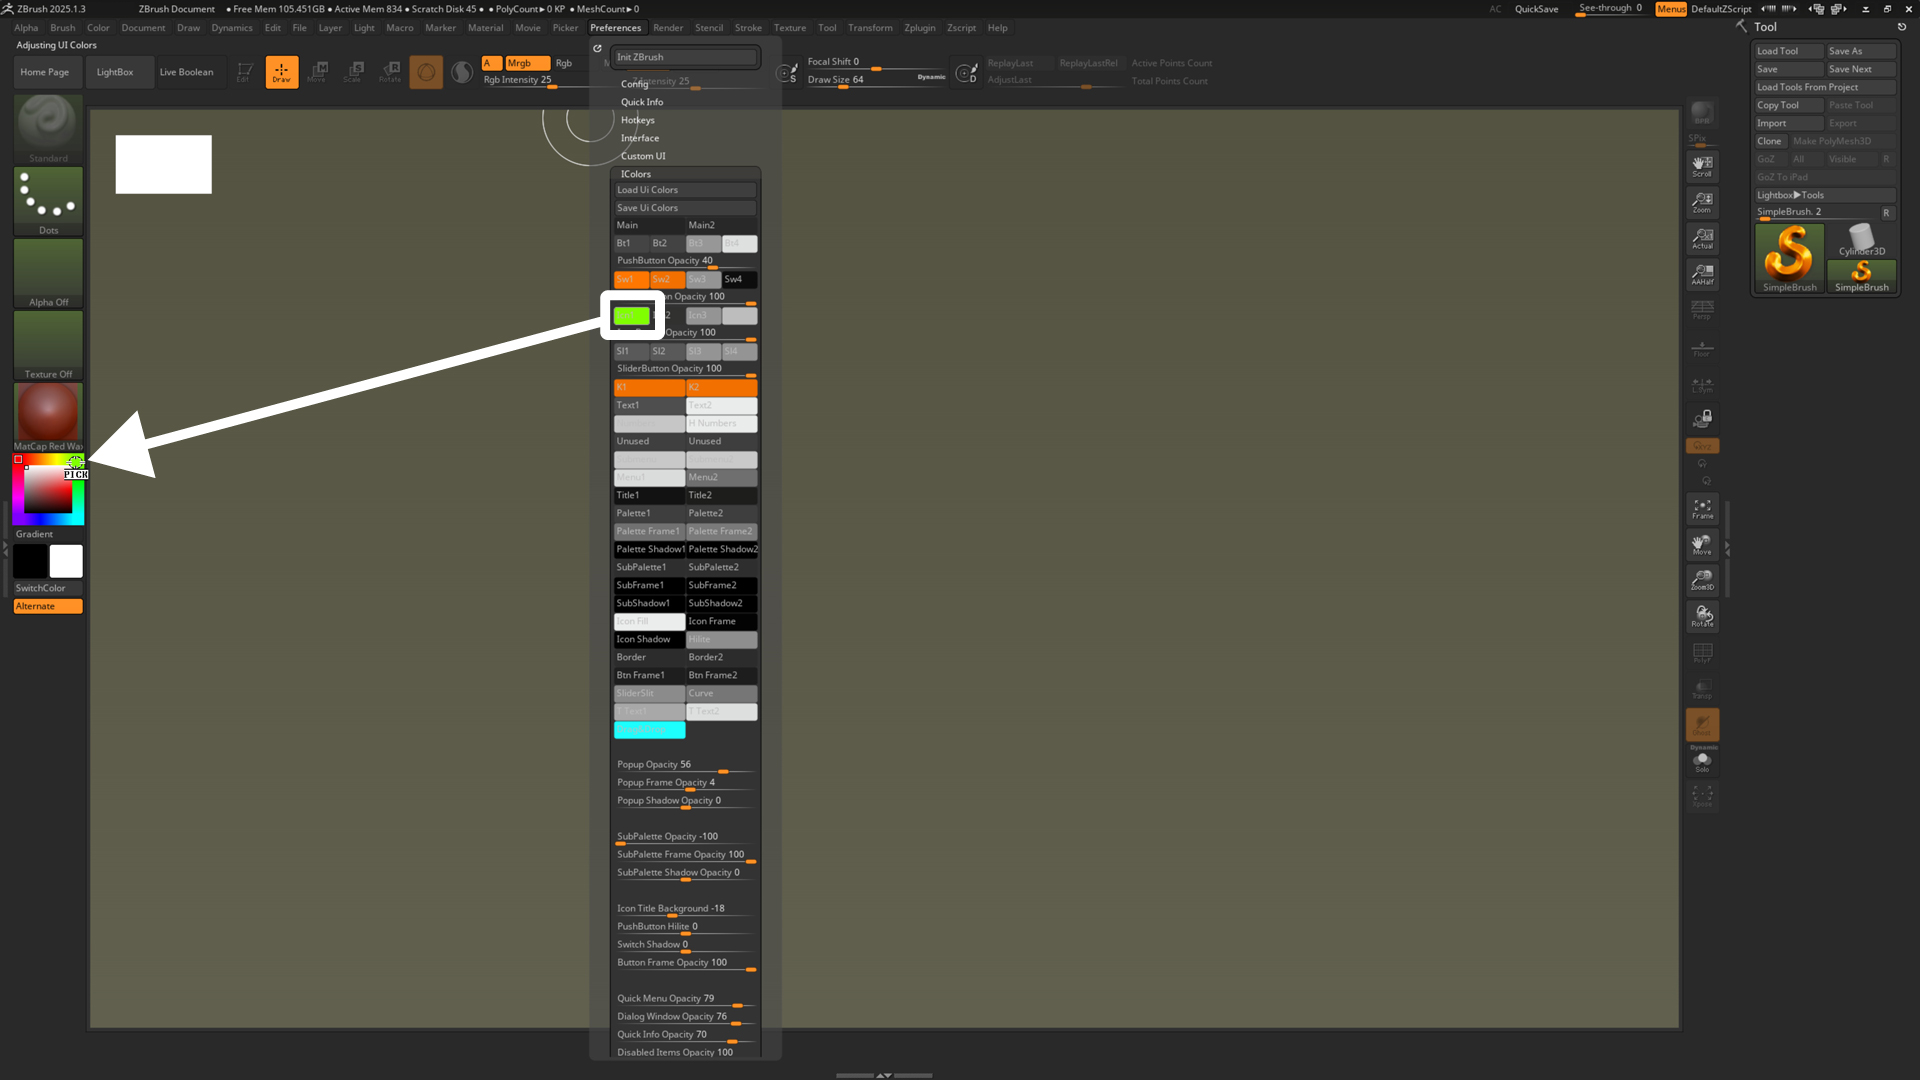This screenshot has height=1080, width=1920.
Task: Open the Alpha Off selector
Action: (x=48, y=273)
